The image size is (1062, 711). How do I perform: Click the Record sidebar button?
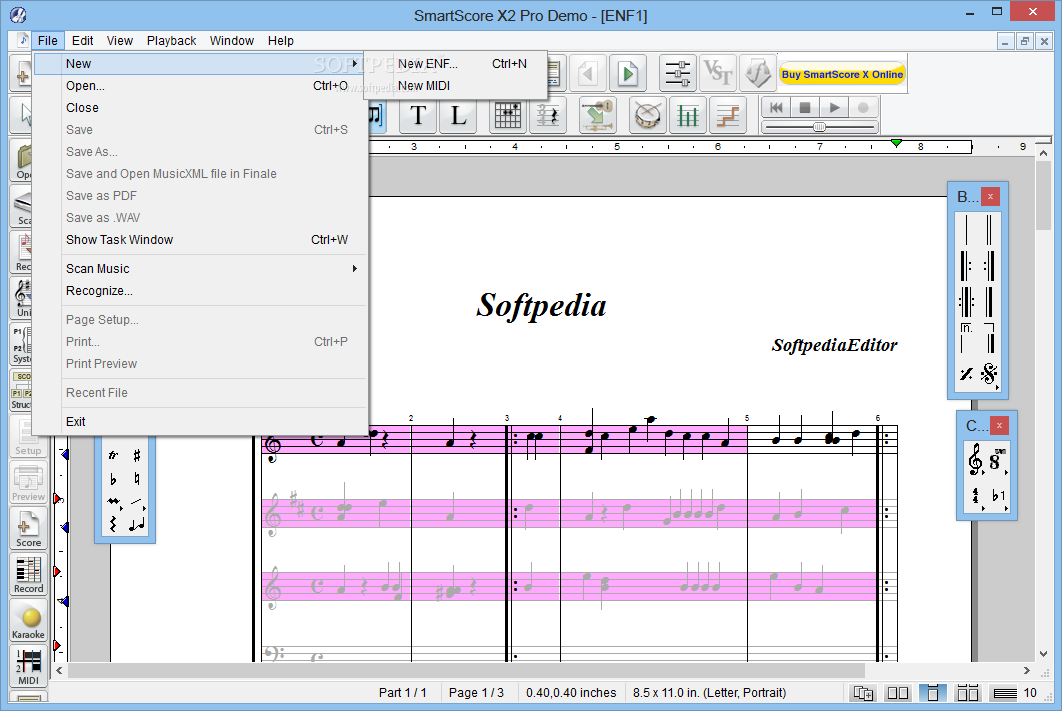[28, 576]
